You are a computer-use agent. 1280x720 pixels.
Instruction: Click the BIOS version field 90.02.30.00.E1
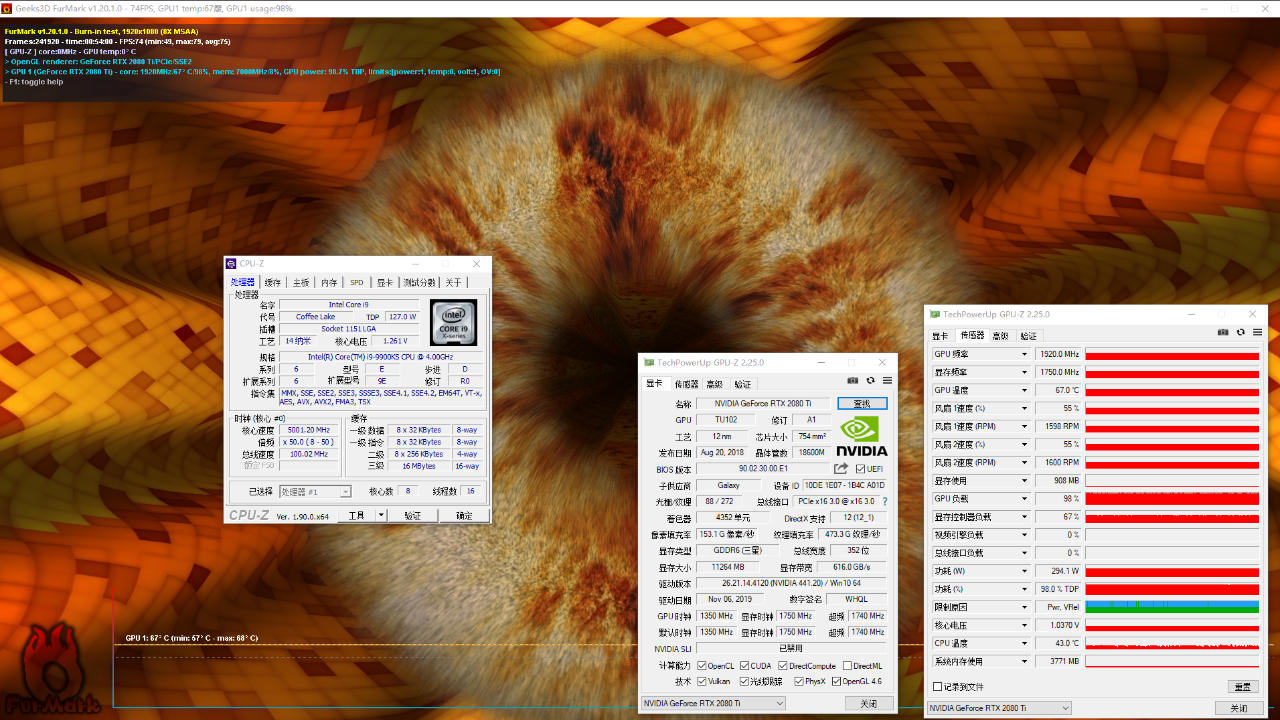(763, 469)
